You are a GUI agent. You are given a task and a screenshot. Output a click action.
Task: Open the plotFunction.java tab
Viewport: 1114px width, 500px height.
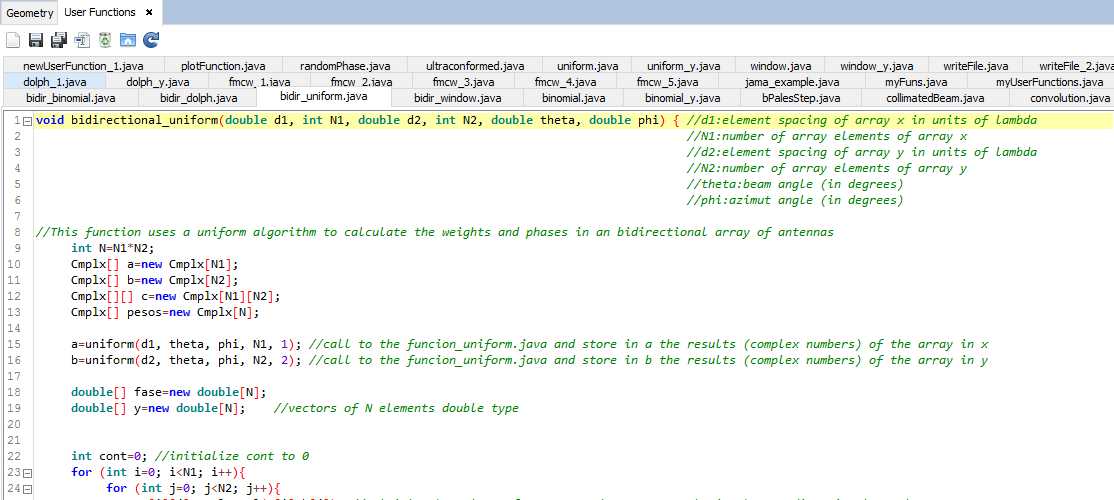coord(223,66)
